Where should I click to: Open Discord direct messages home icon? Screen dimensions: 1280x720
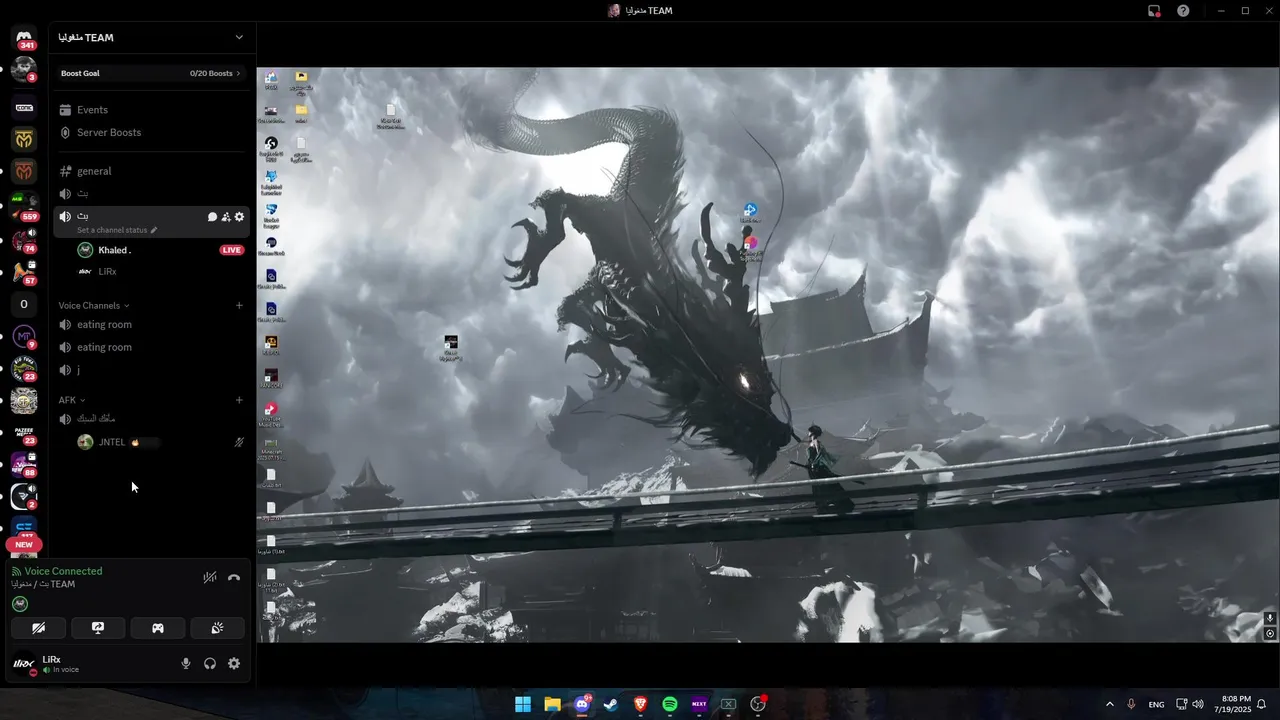click(24, 38)
